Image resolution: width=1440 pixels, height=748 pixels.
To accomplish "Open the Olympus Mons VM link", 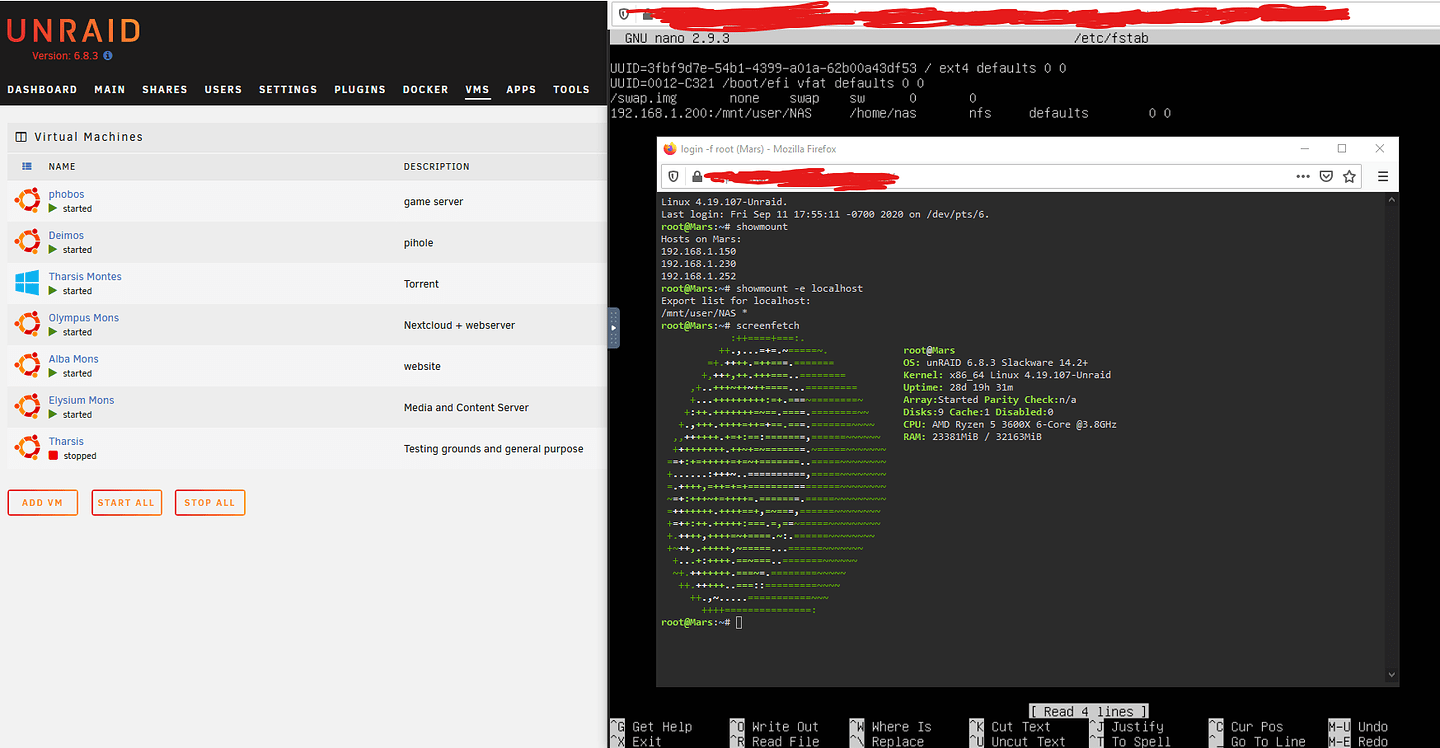I will click(x=84, y=317).
